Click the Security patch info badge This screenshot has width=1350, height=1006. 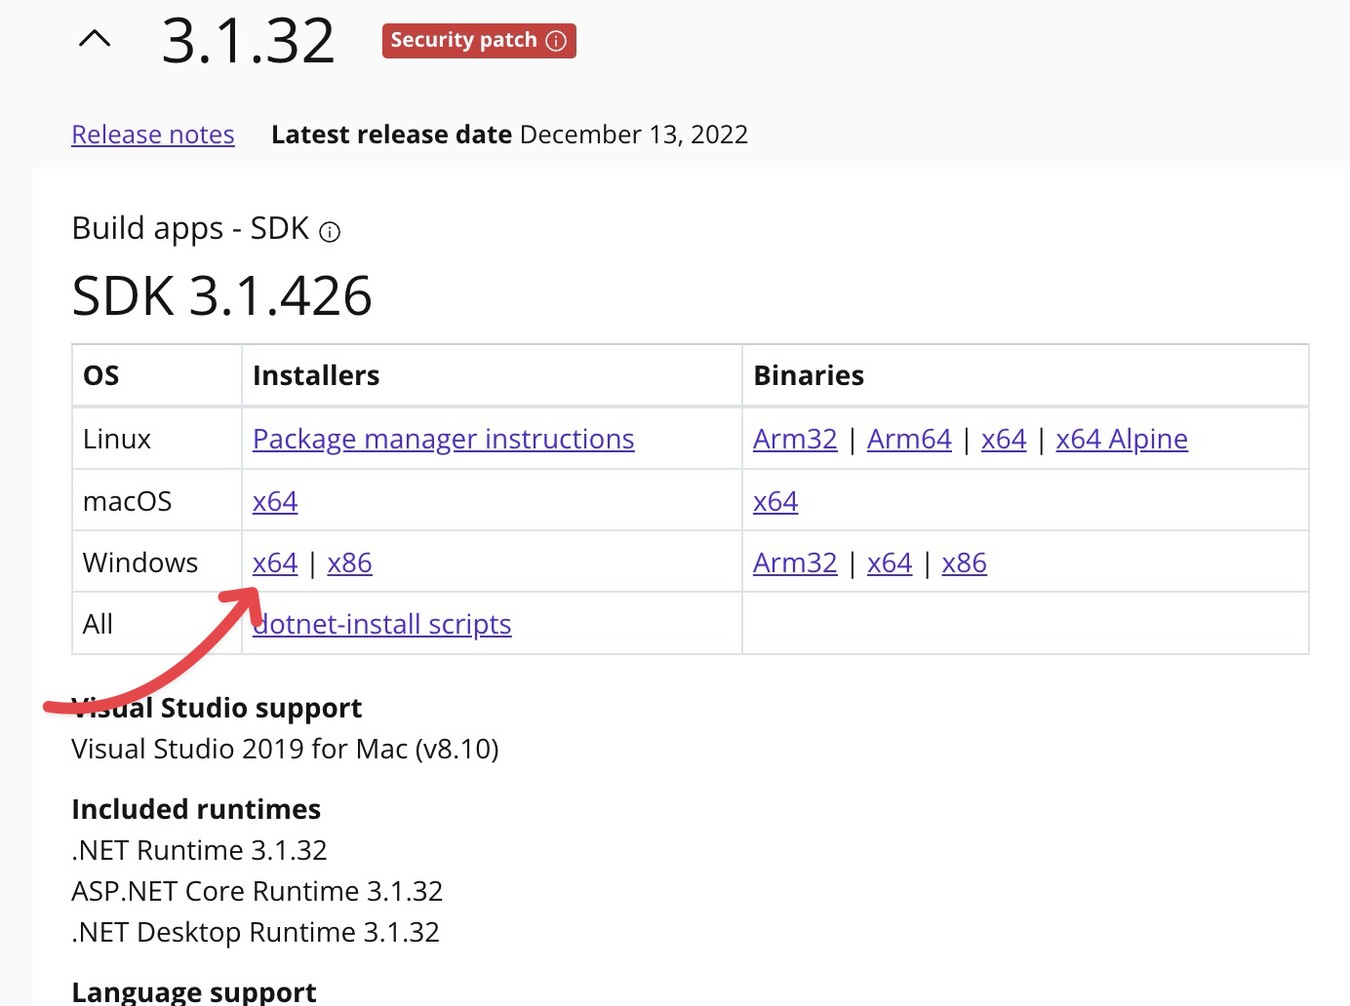[479, 41]
